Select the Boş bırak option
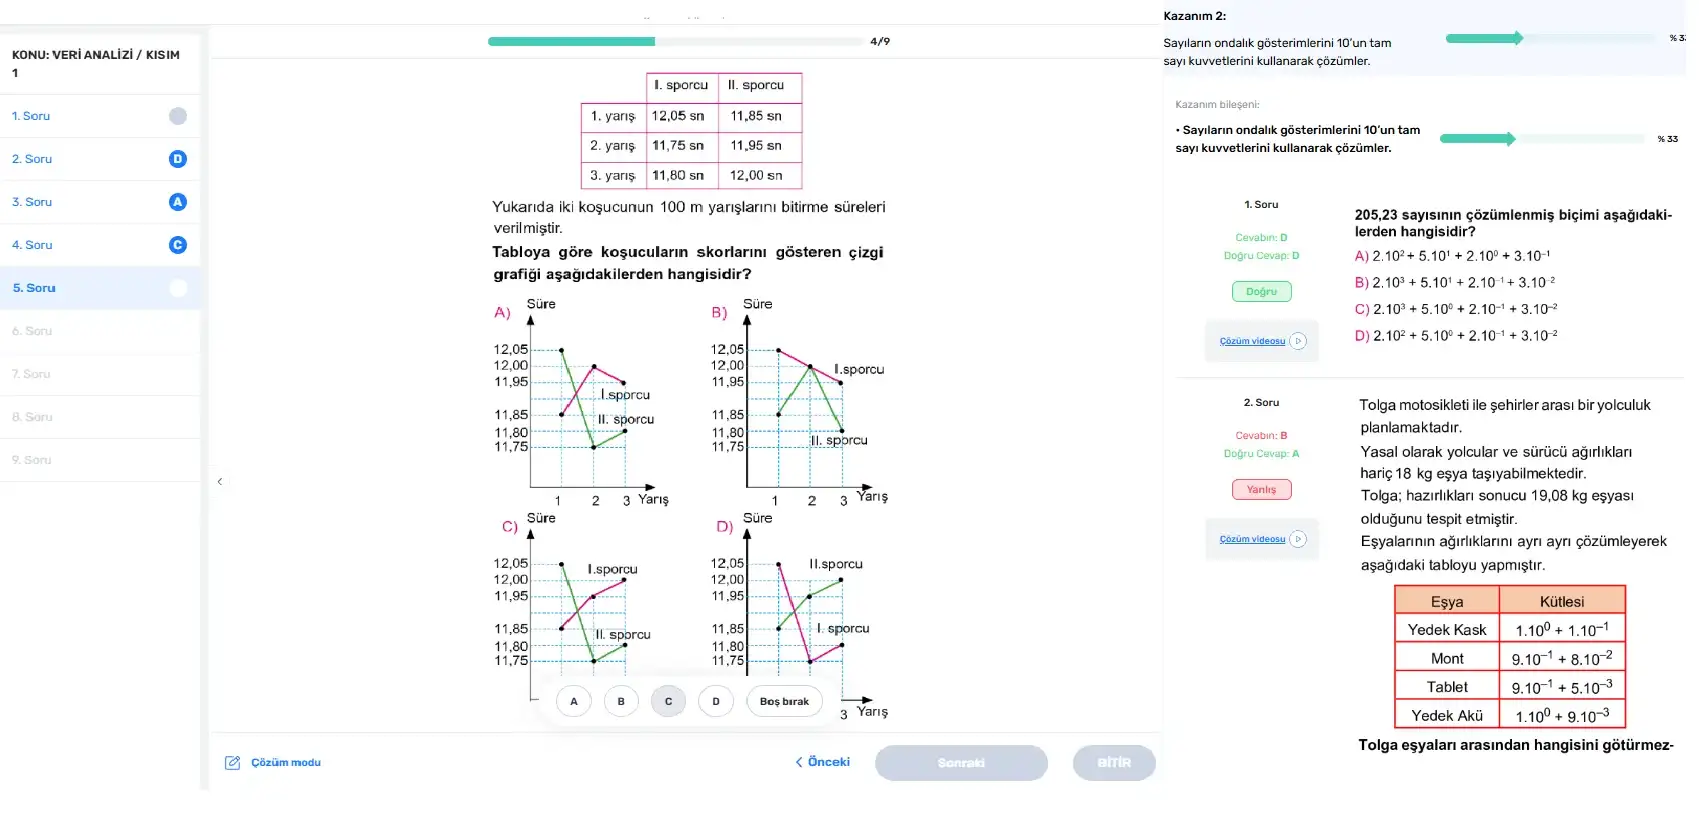This screenshot has width=1699, height=831. coord(784,702)
